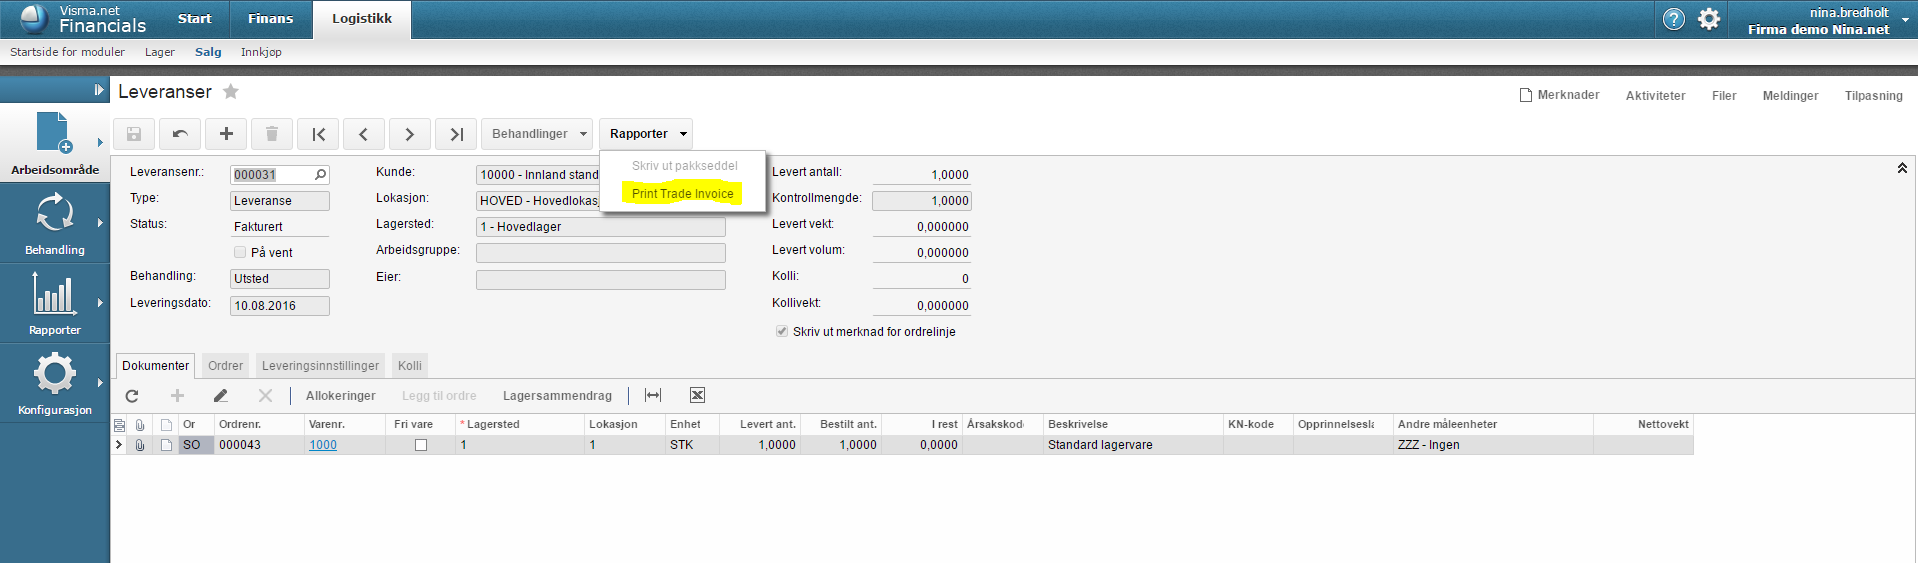This screenshot has width=1918, height=563.
Task: Go to last record icon
Action: click(456, 134)
